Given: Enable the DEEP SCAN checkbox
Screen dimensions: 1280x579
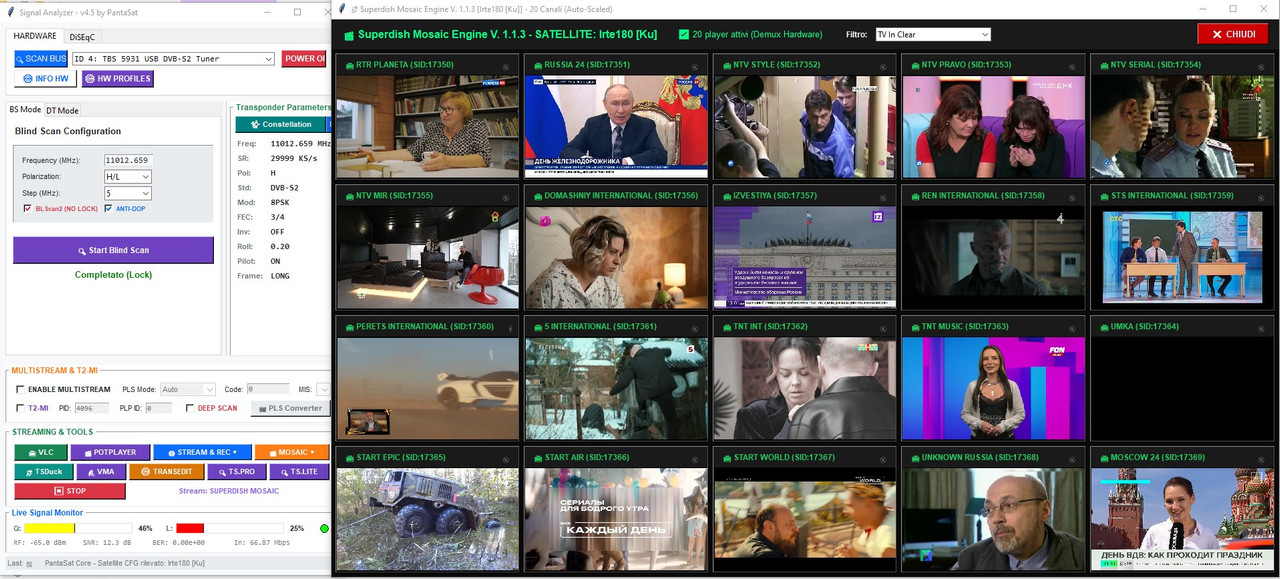Looking at the screenshot, I should (190, 408).
